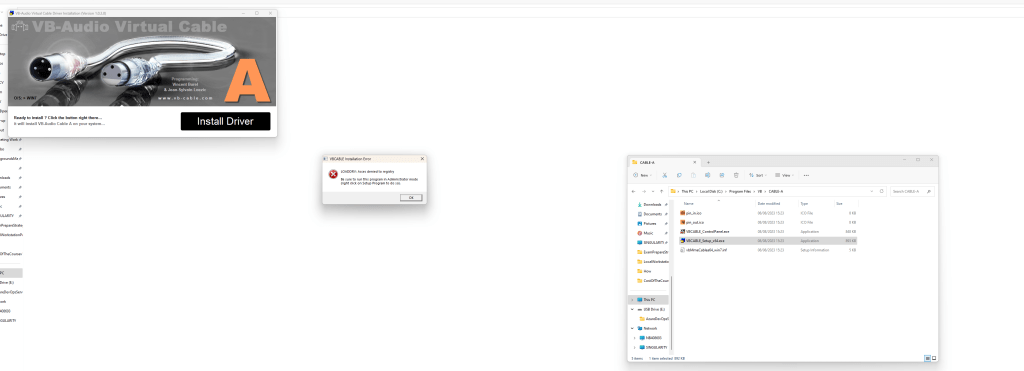Close the VBCABLE Installation Error dialog
Image resolution: width=1024 pixels, height=371 pixels.
coord(422,159)
